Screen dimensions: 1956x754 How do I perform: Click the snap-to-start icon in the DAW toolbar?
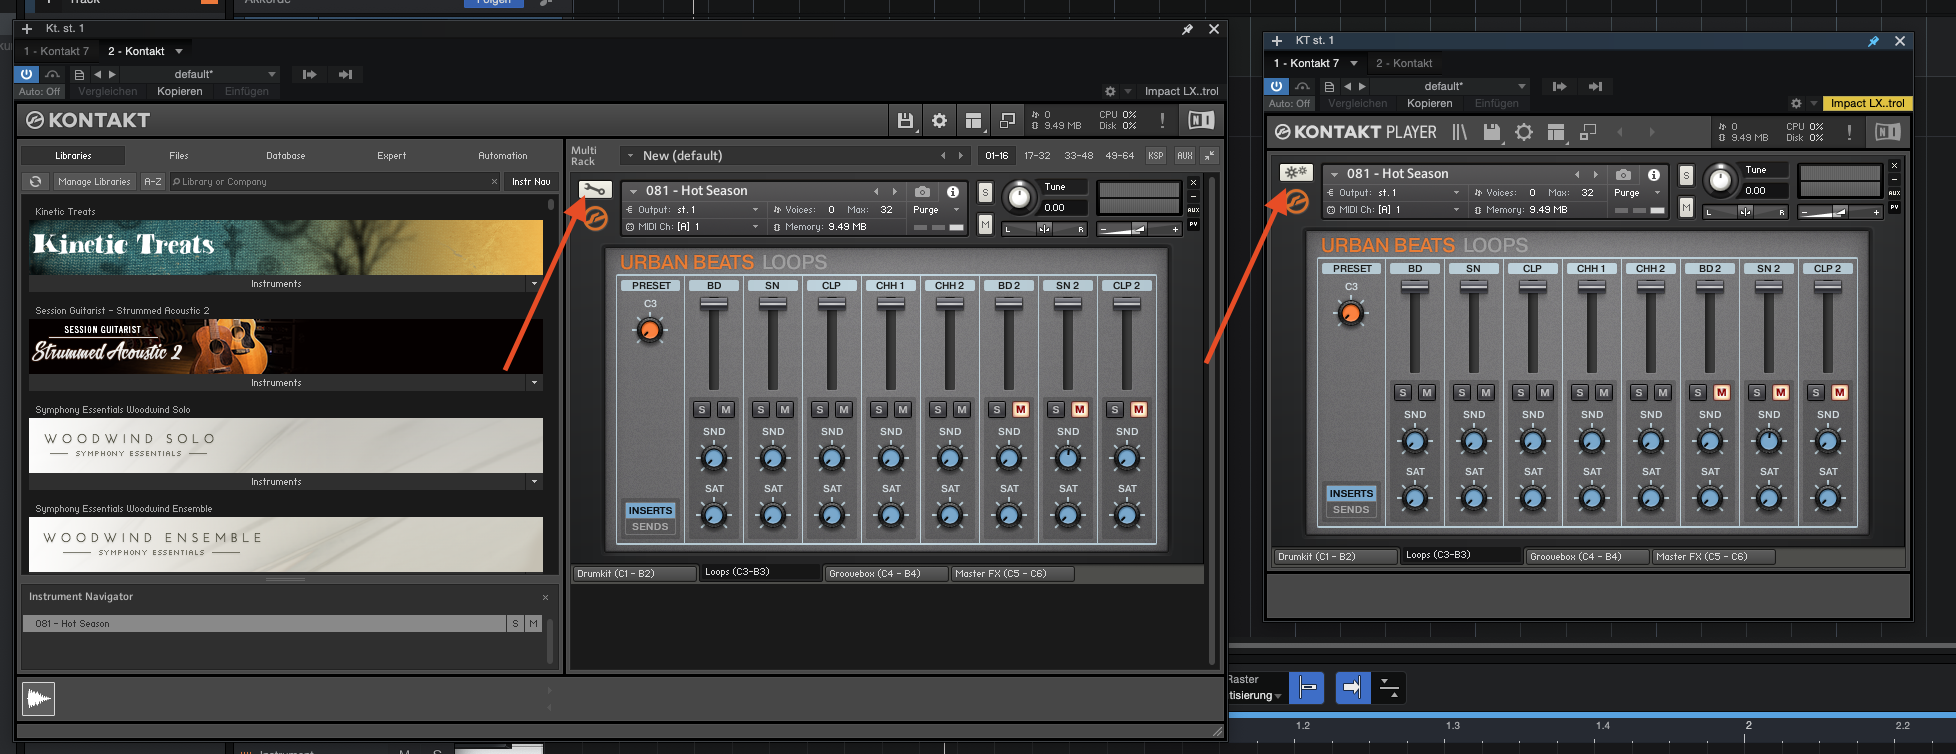(x=1307, y=687)
